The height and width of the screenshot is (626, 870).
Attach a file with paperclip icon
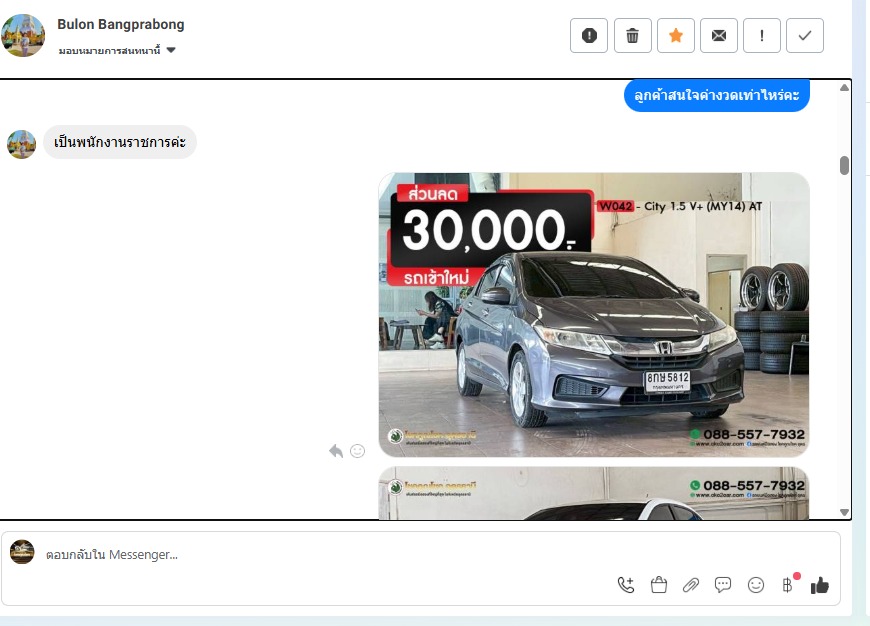pyautogui.click(x=690, y=585)
